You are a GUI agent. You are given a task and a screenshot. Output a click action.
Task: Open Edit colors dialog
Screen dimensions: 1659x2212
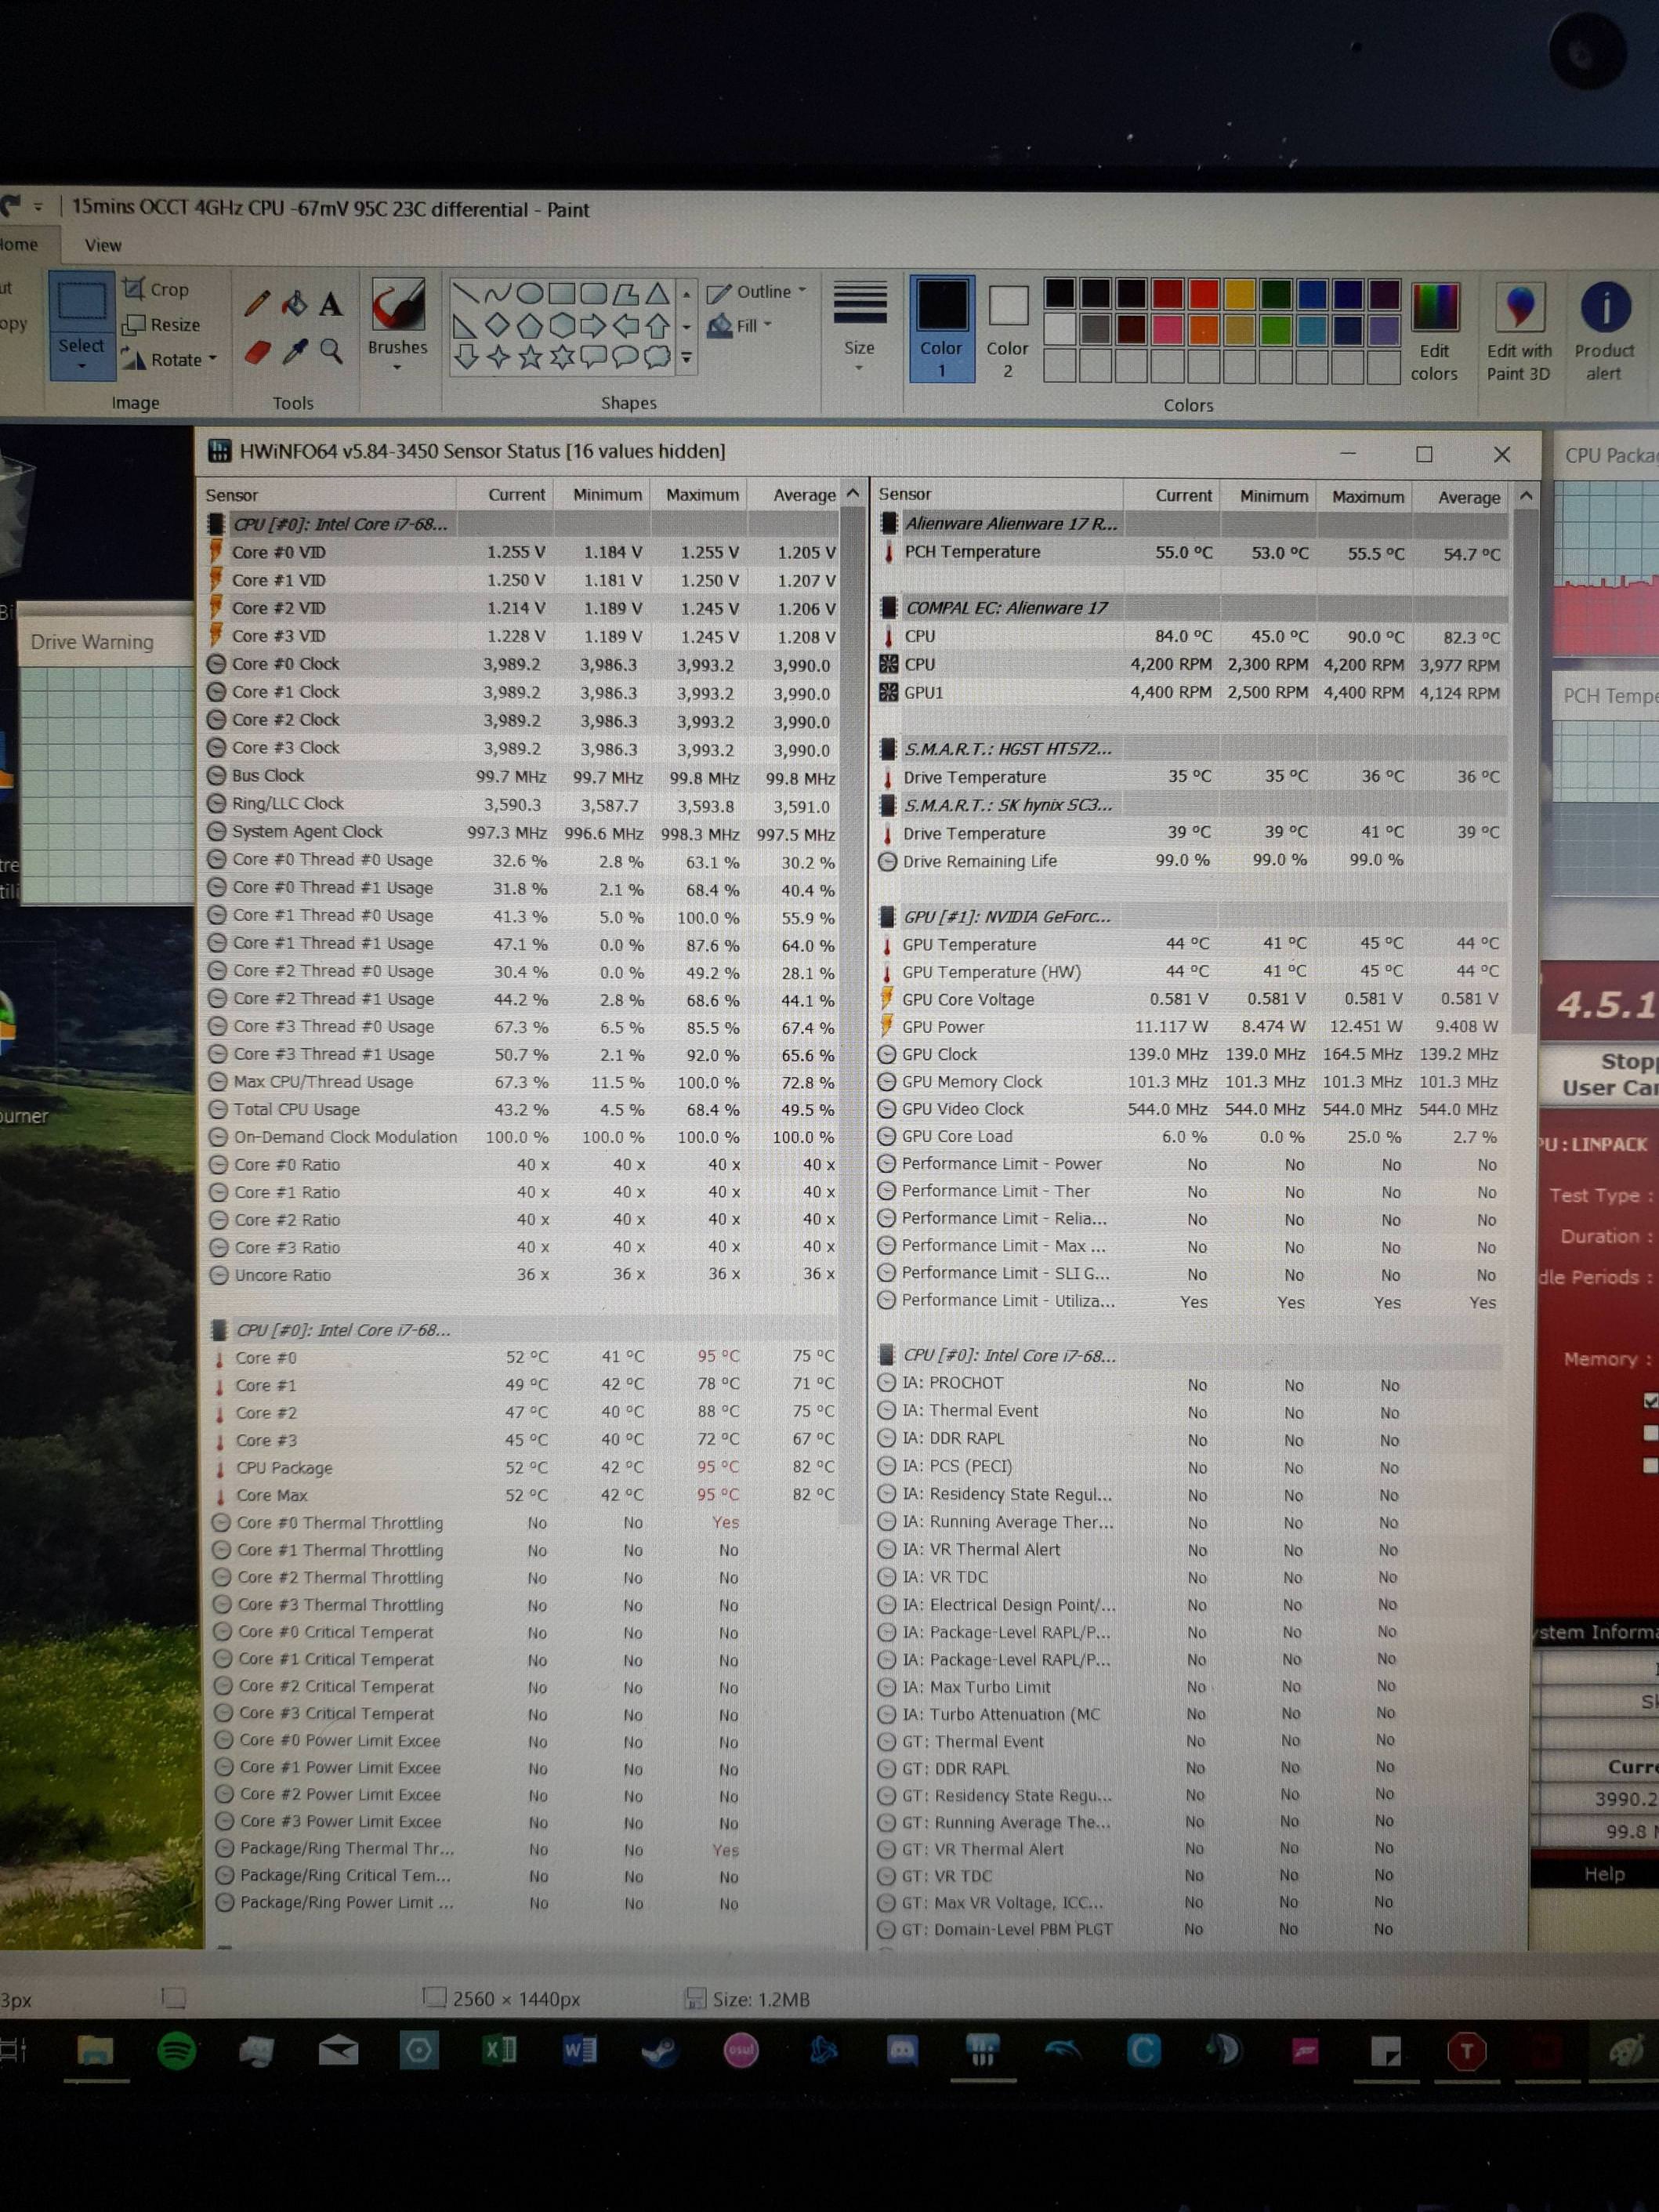coord(1435,332)
